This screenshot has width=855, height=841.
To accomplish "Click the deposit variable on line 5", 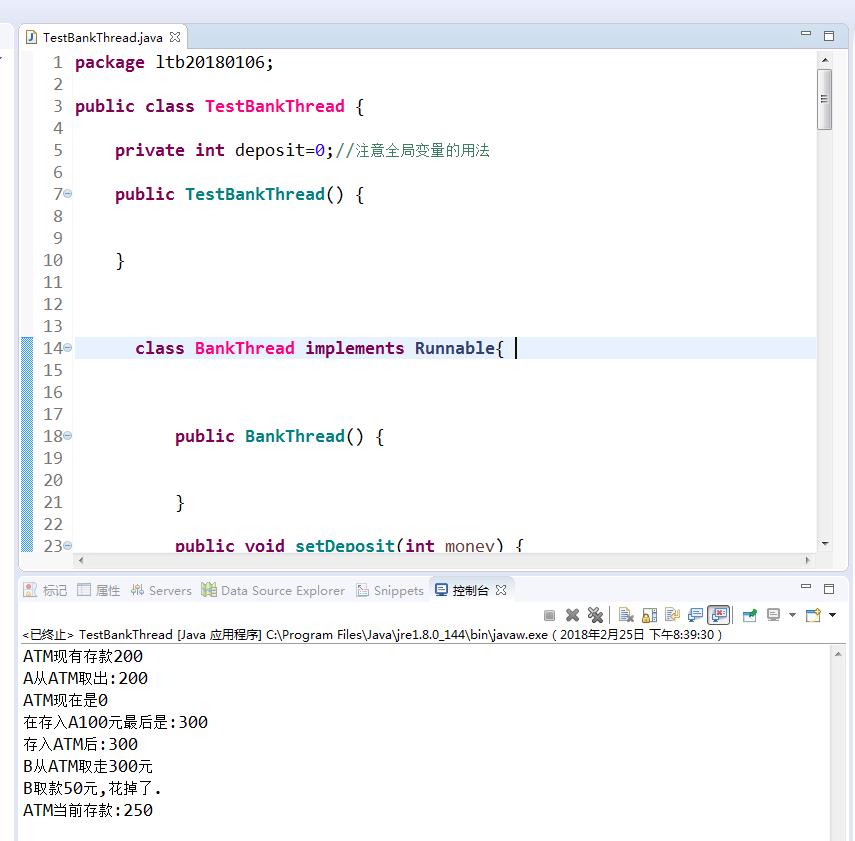I will coord(275,150).
